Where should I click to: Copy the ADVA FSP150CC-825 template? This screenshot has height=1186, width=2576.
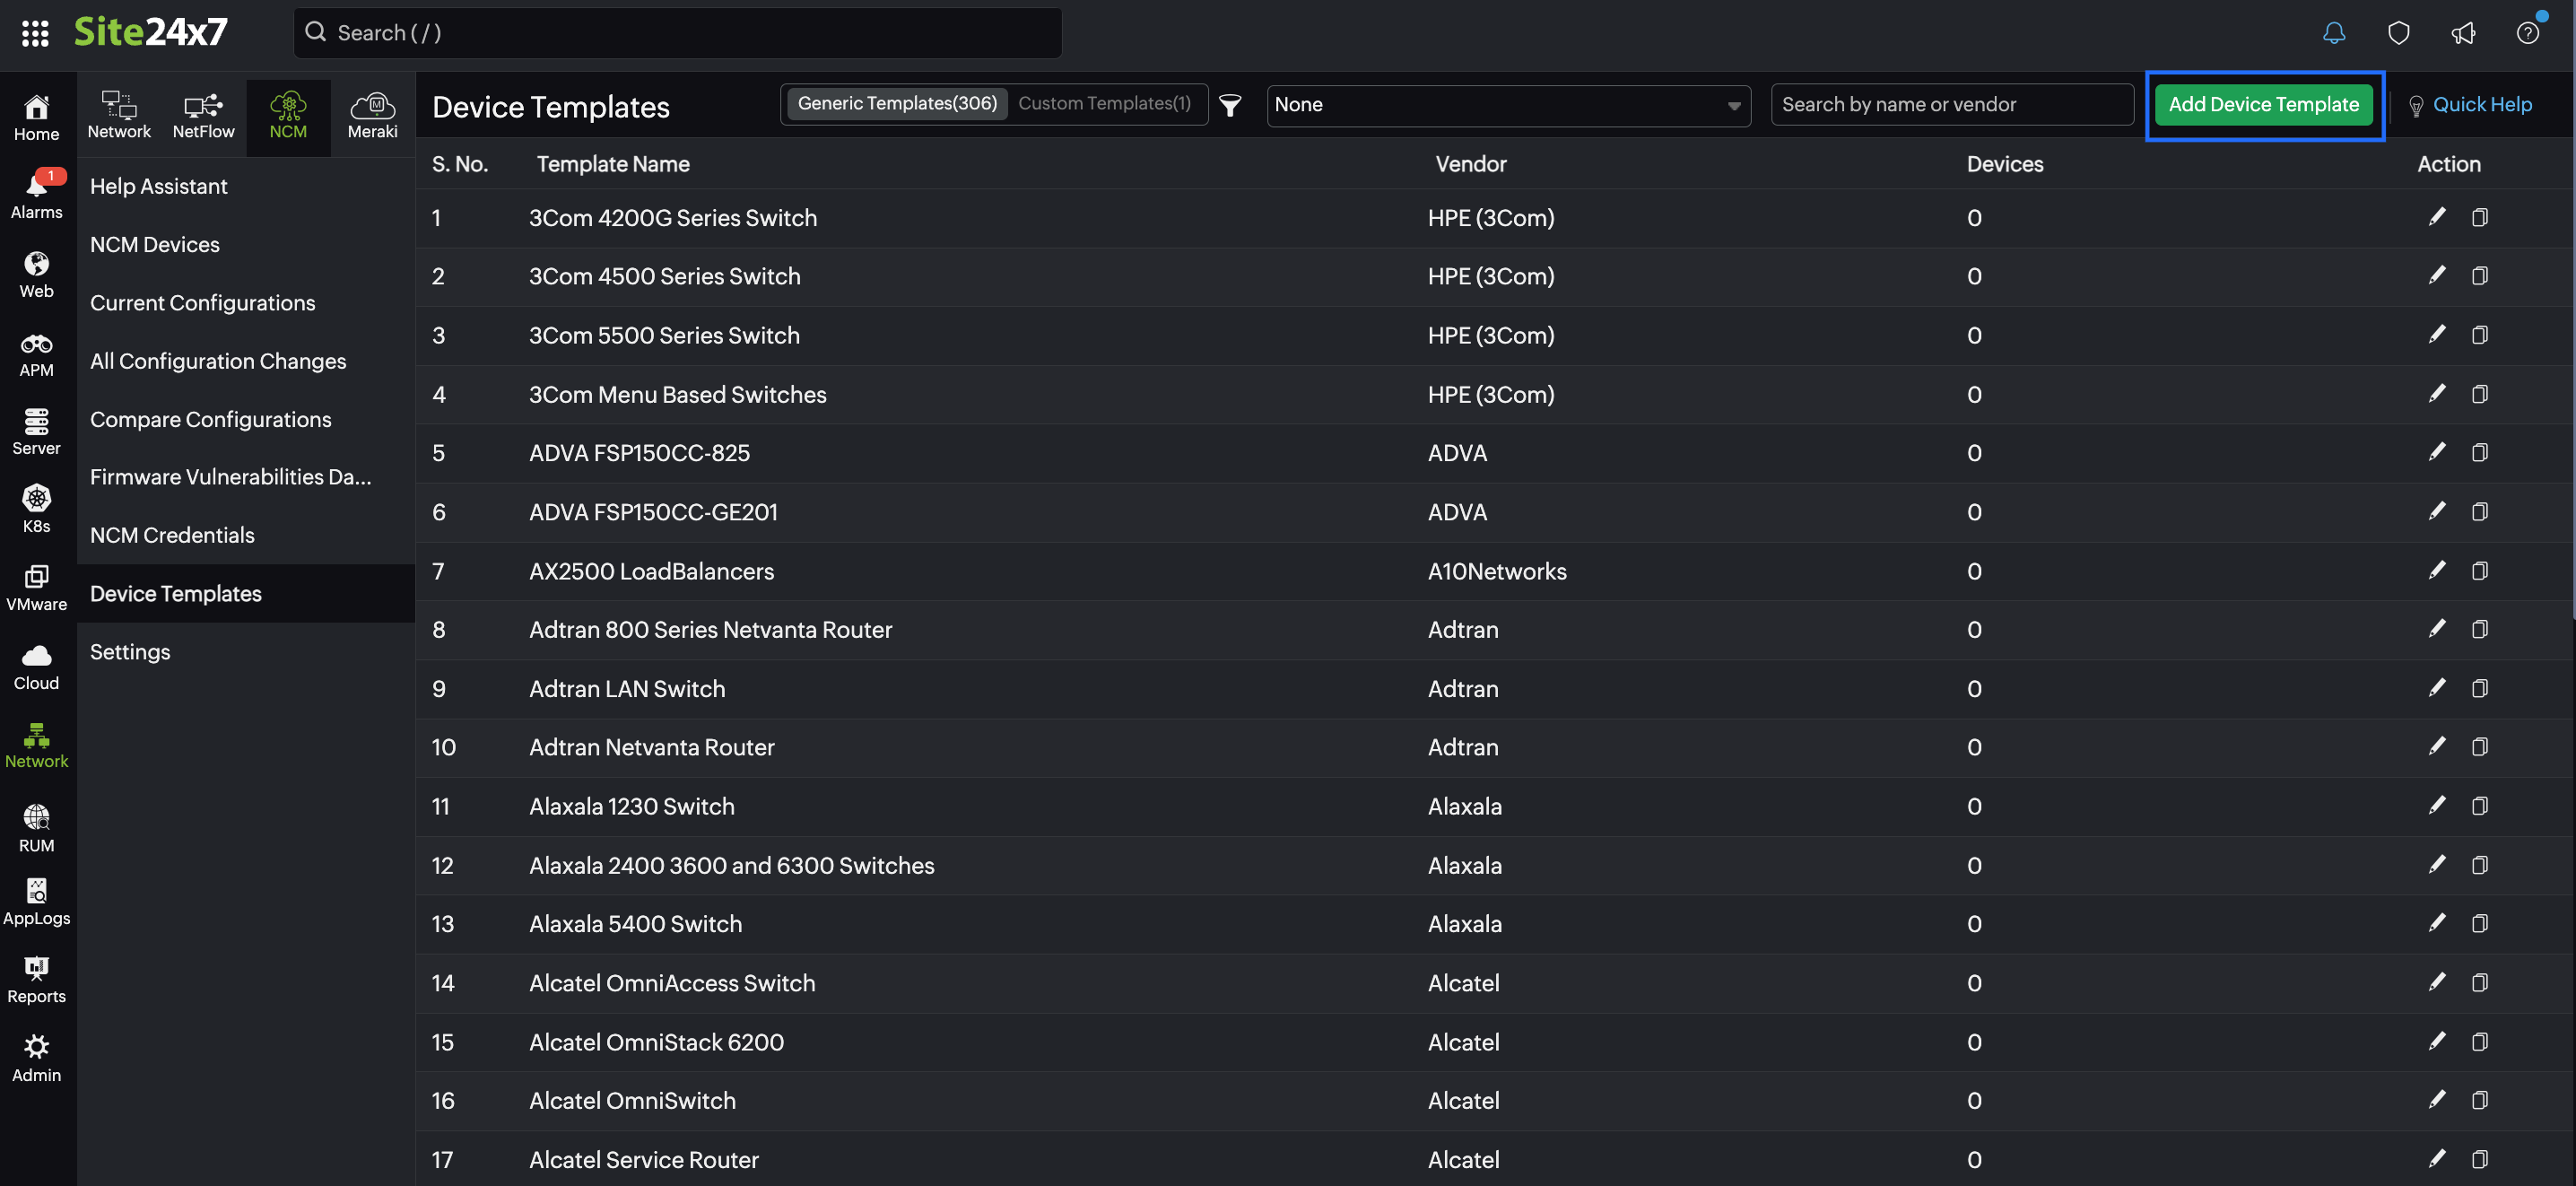(x=2479, y=453)
